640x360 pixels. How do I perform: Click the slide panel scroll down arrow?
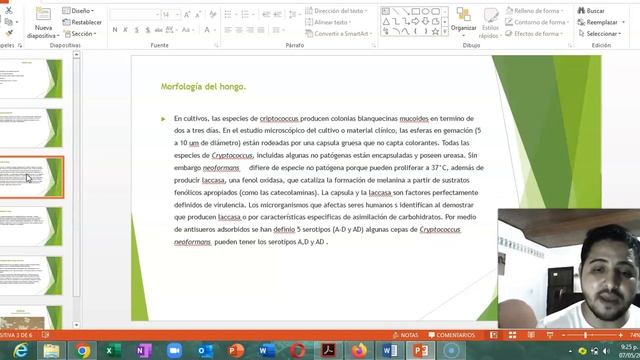[x=76, y=325]
